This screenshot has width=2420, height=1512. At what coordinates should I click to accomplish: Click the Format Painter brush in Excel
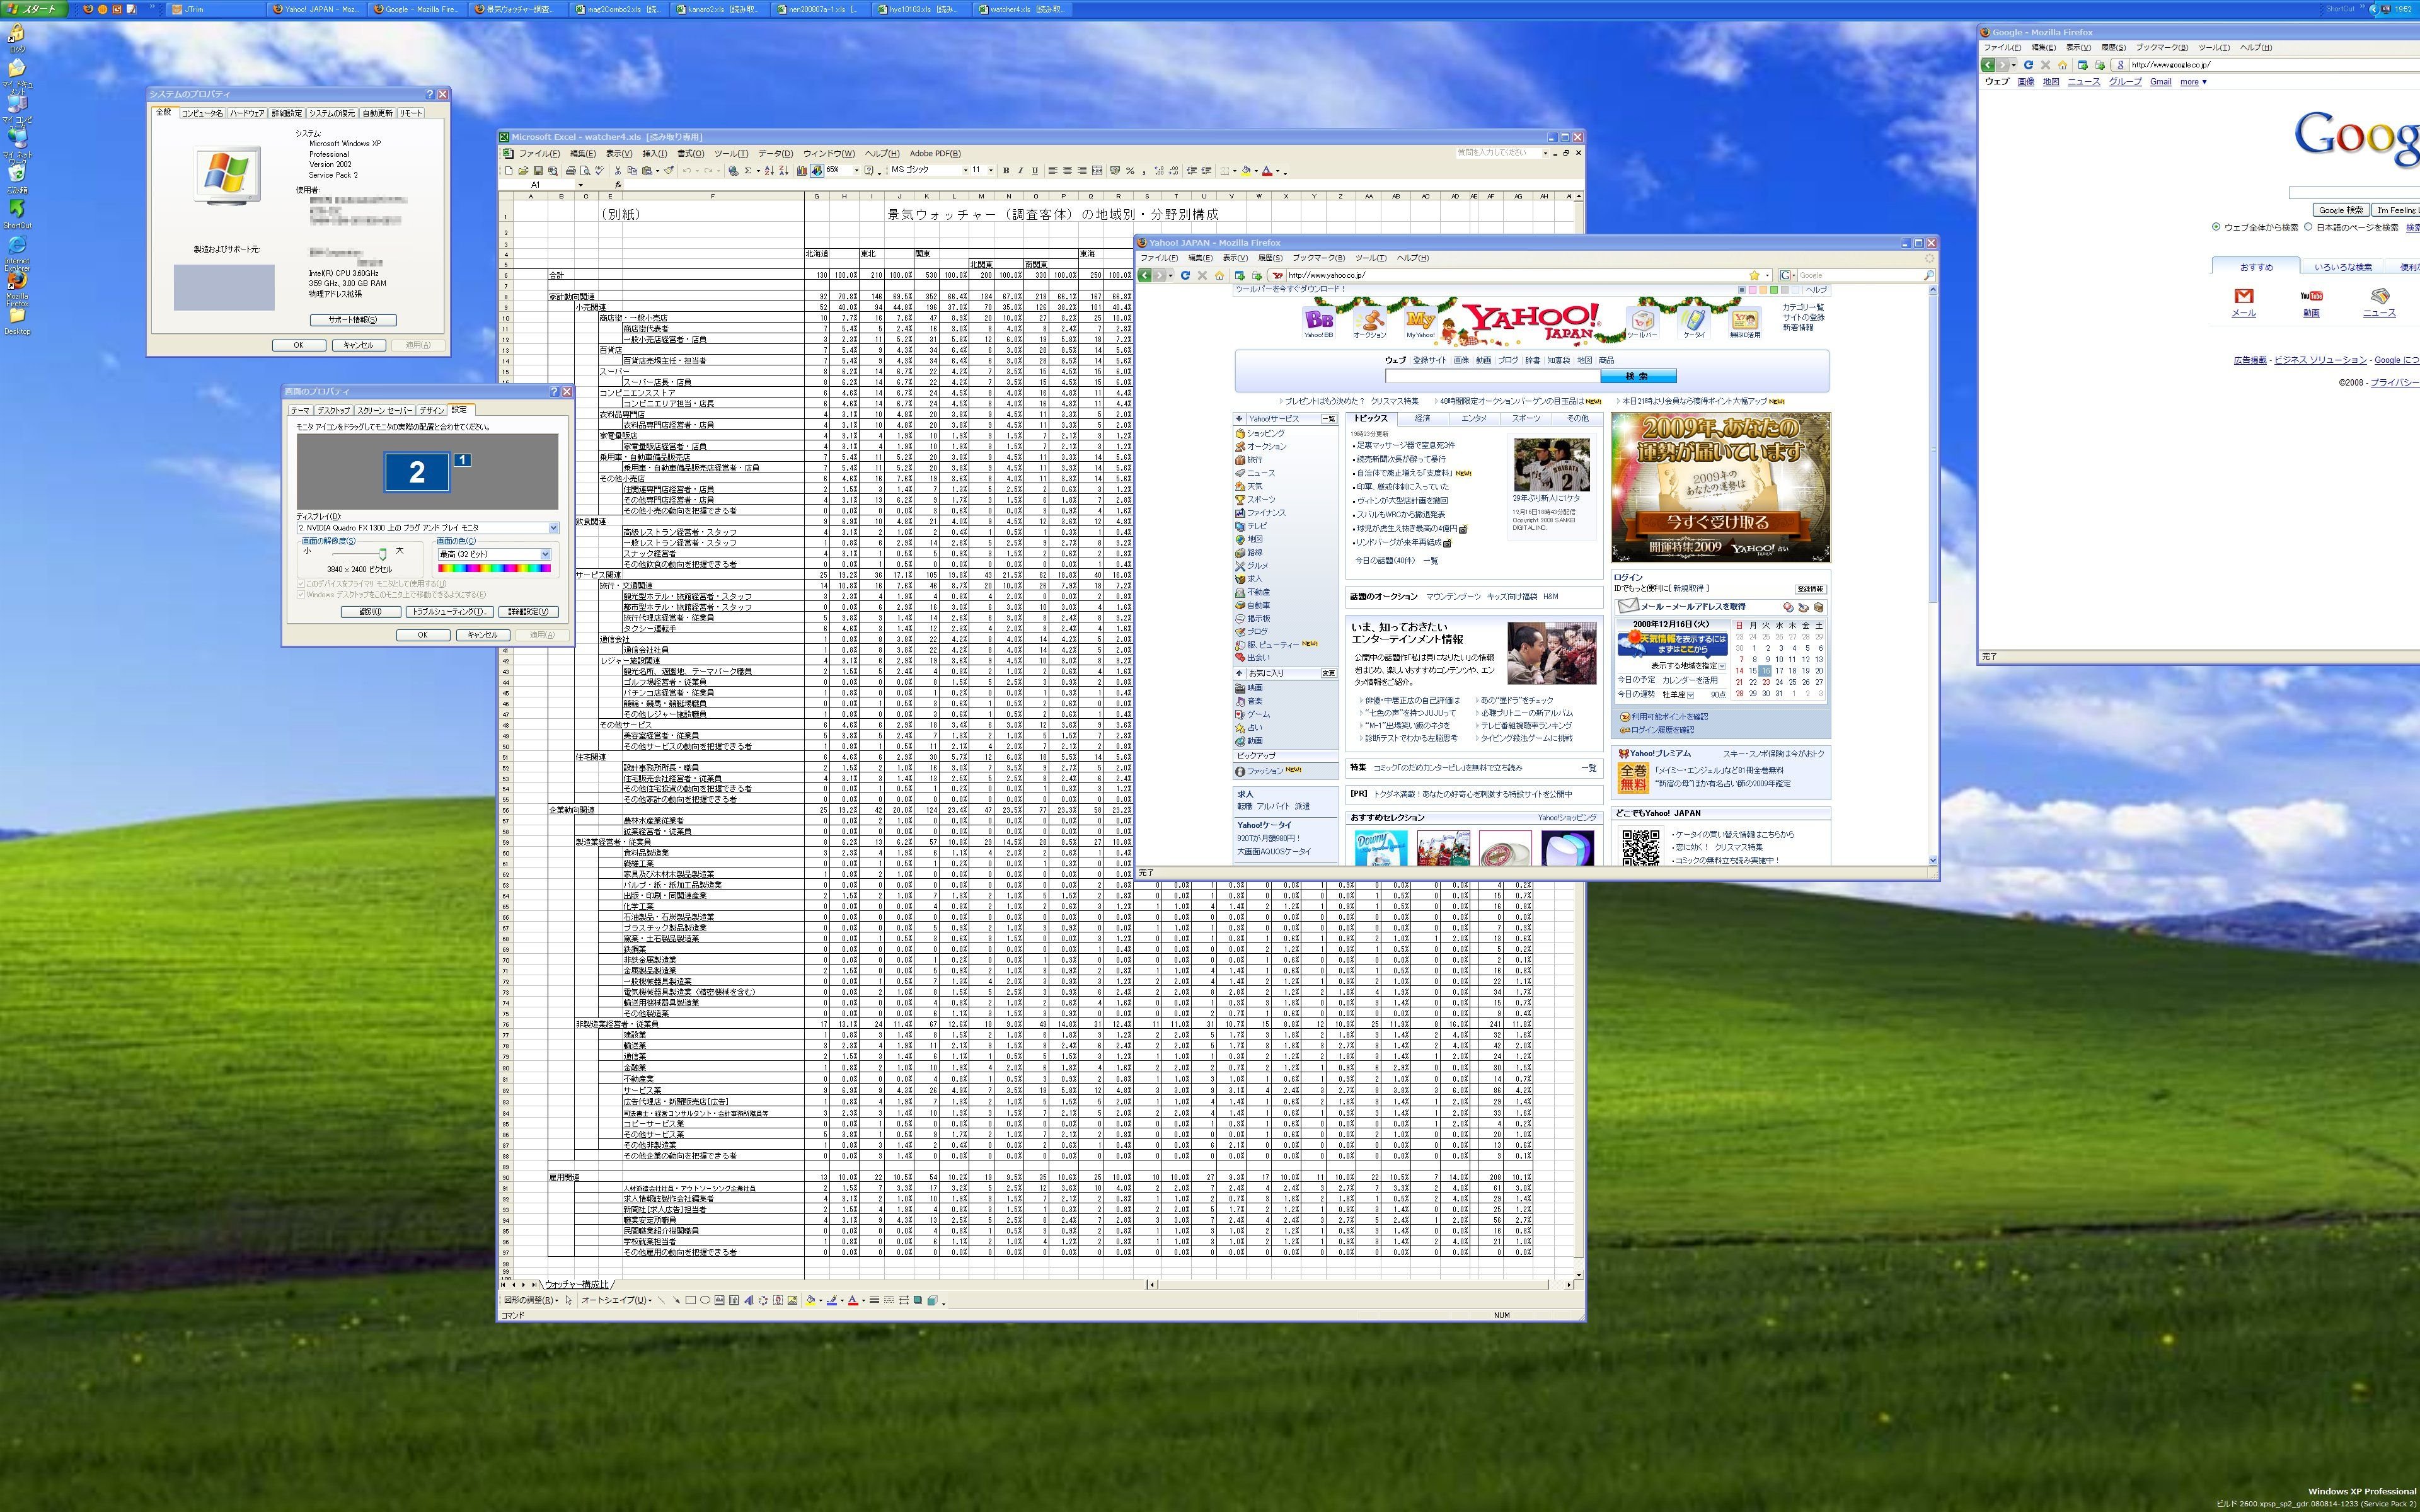point(669,171)
